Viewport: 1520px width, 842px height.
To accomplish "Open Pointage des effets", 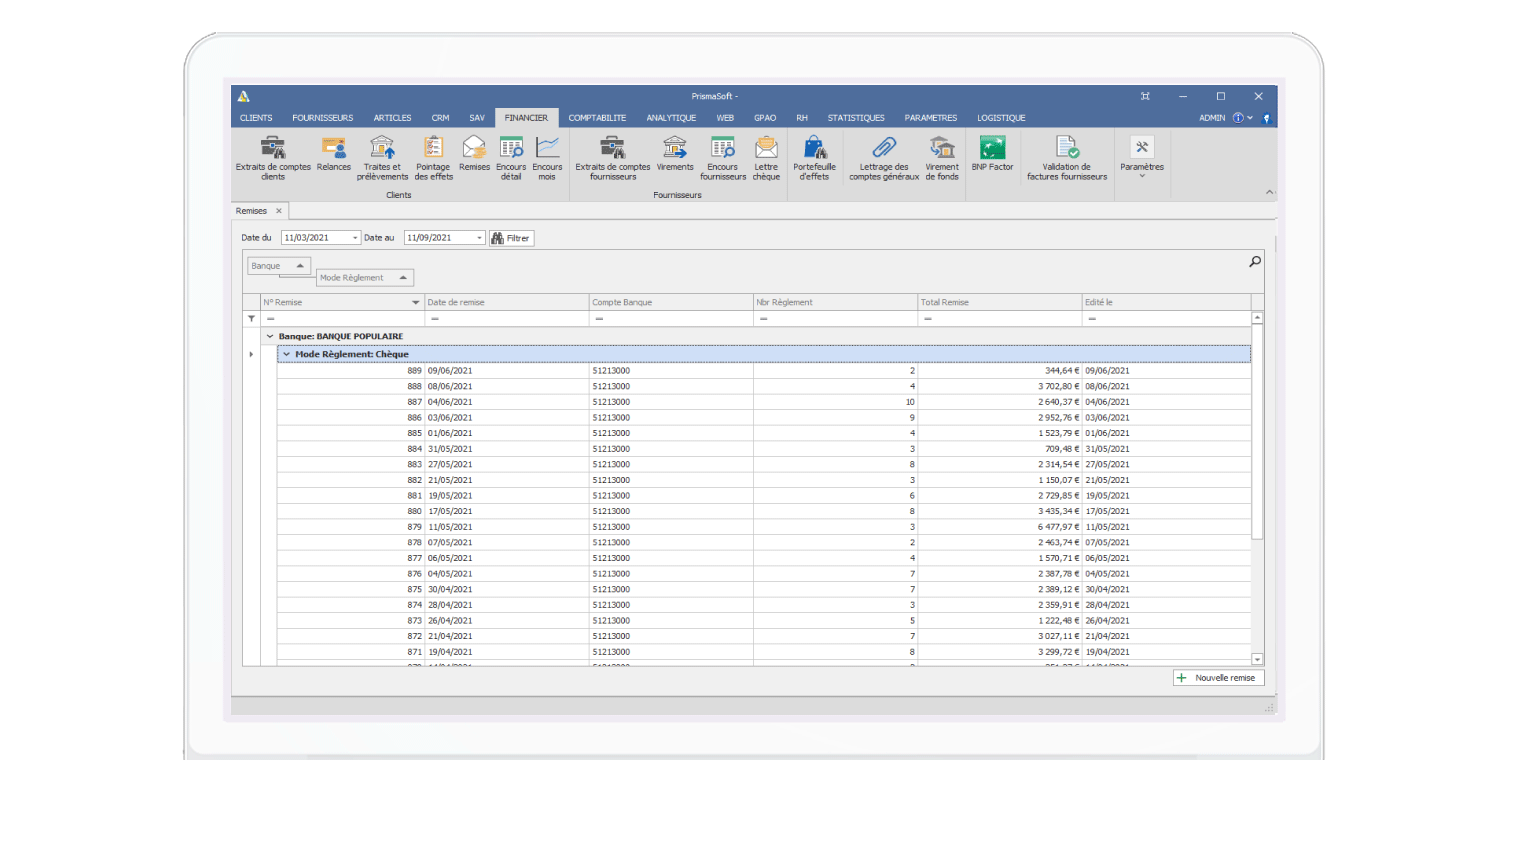I will (x=433, y=158).
